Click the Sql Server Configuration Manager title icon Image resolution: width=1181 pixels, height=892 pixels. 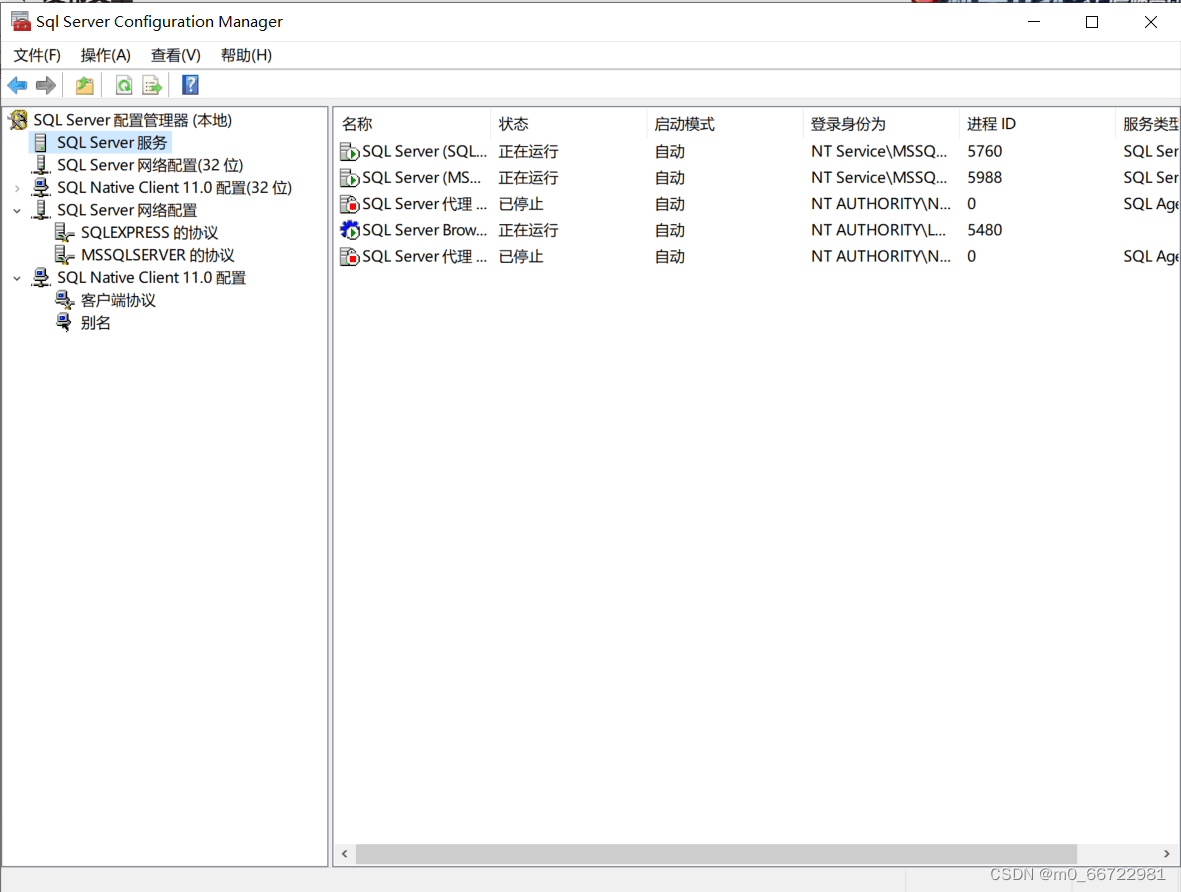(20, 21)
